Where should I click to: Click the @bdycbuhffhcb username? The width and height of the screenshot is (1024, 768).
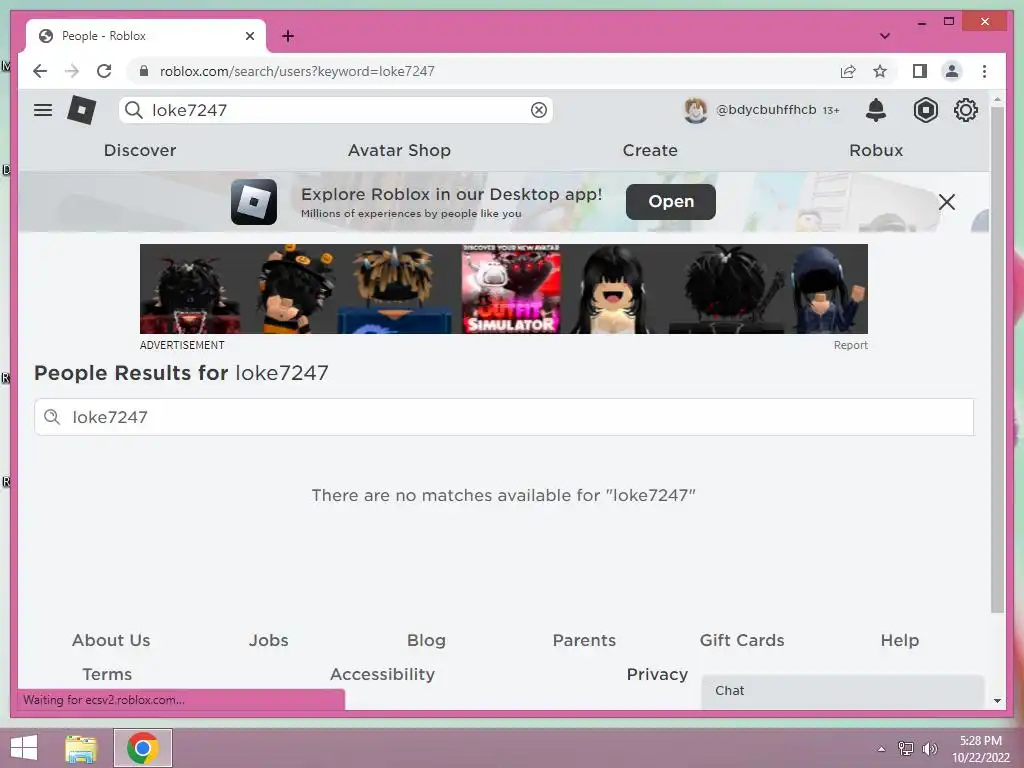(x=766, y=110)
